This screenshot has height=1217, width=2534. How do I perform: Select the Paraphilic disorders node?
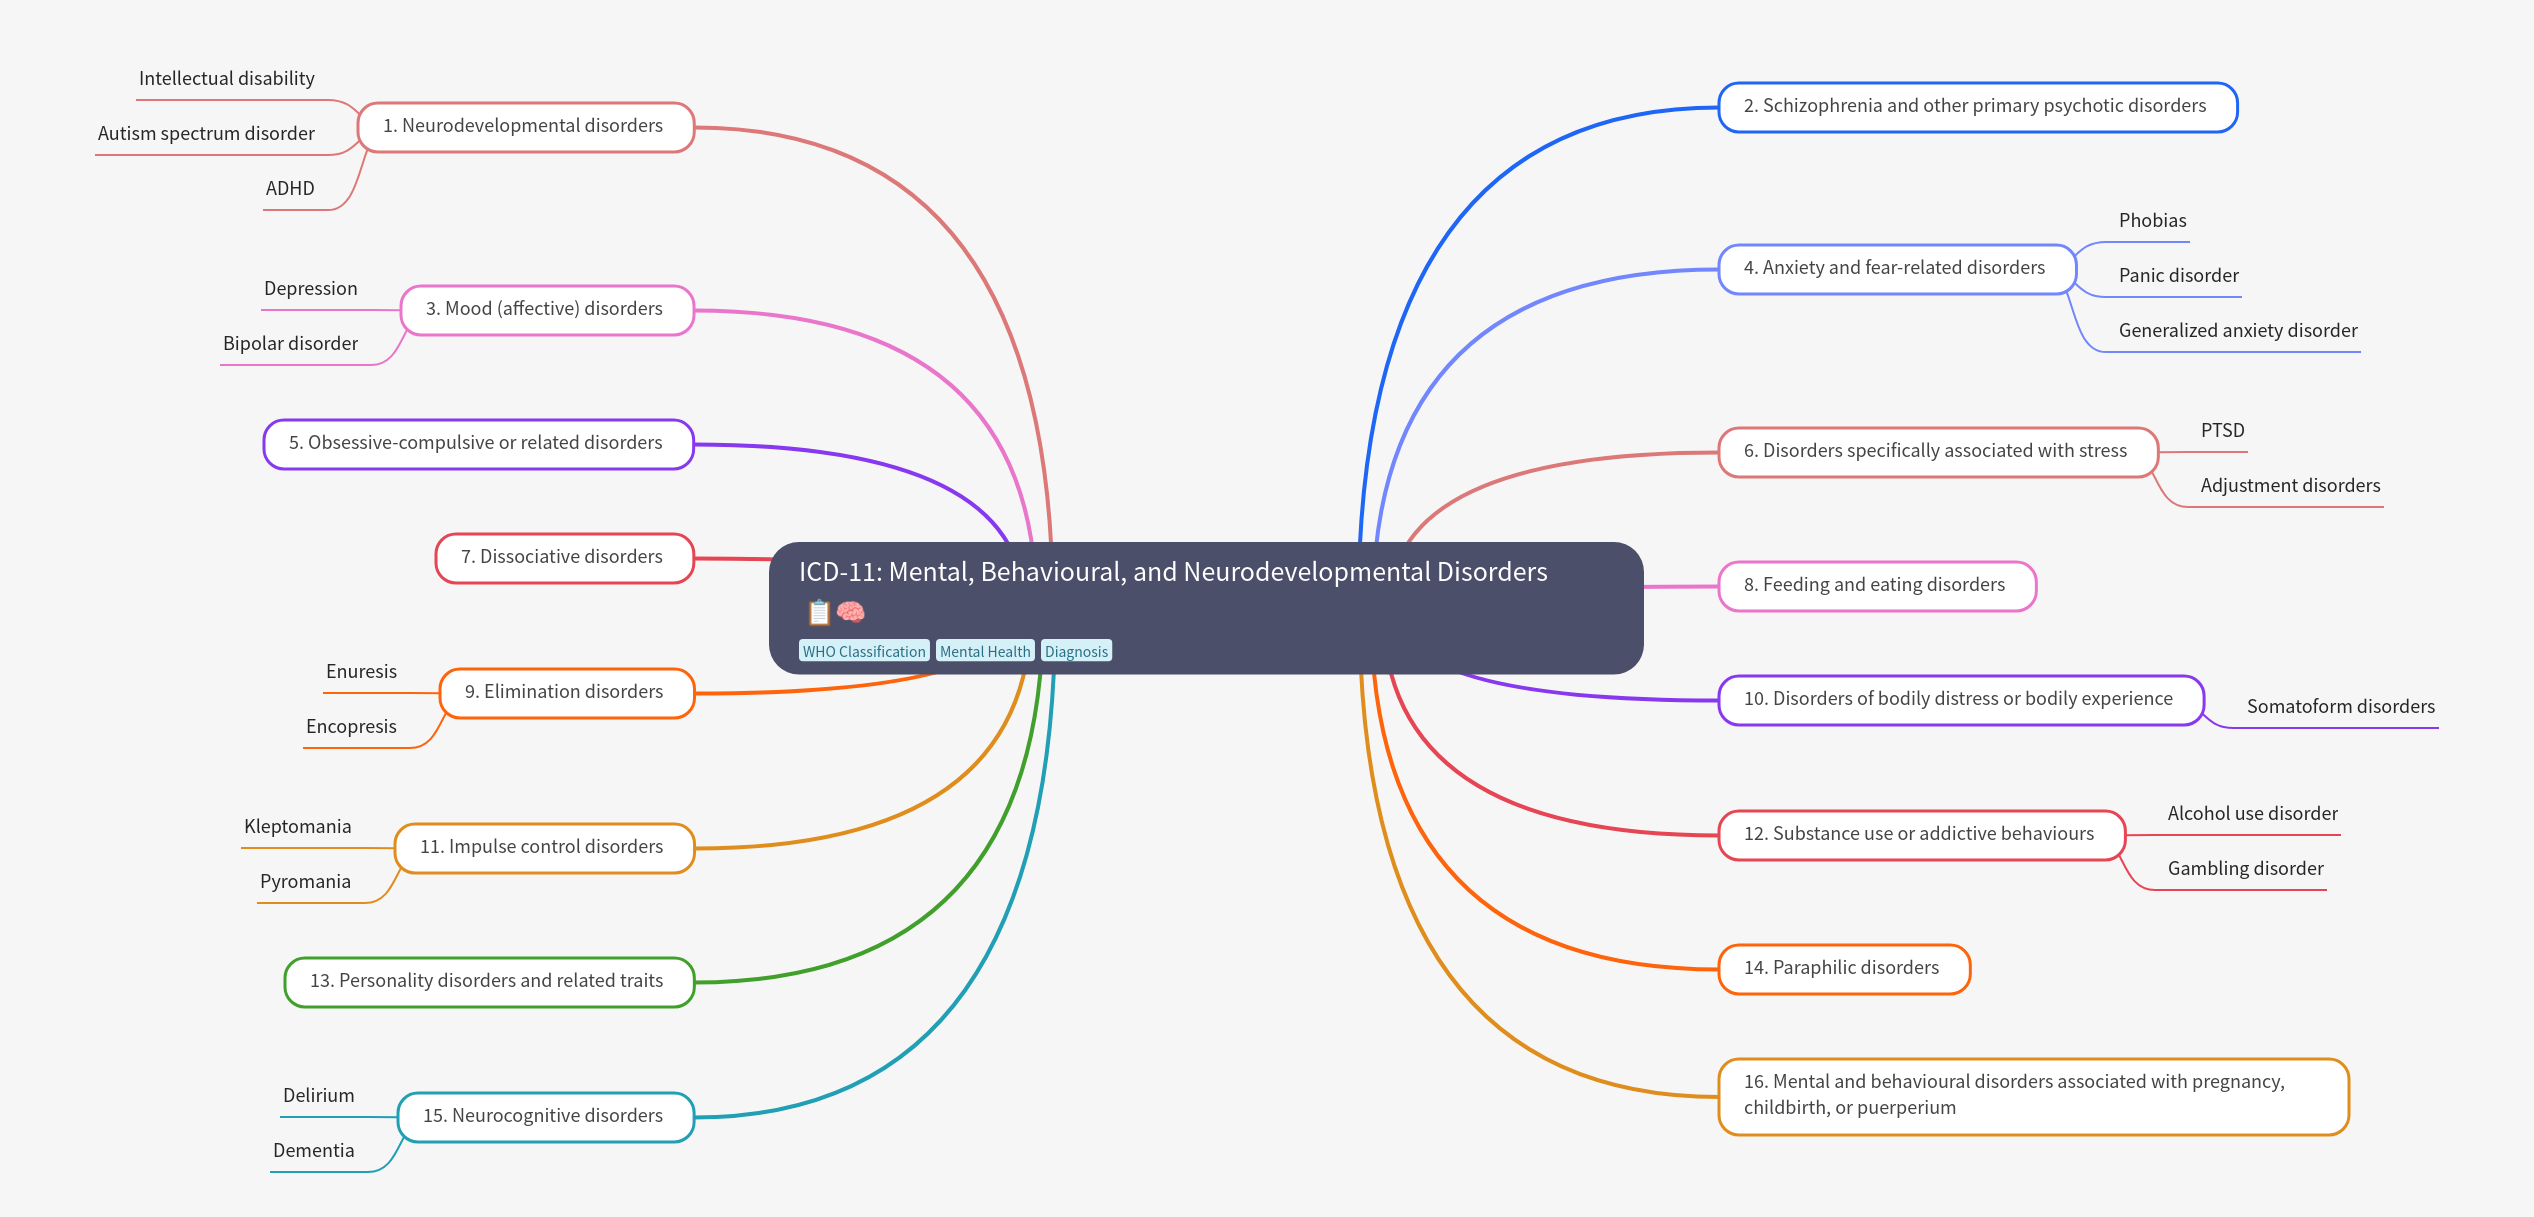[1843, 969]
